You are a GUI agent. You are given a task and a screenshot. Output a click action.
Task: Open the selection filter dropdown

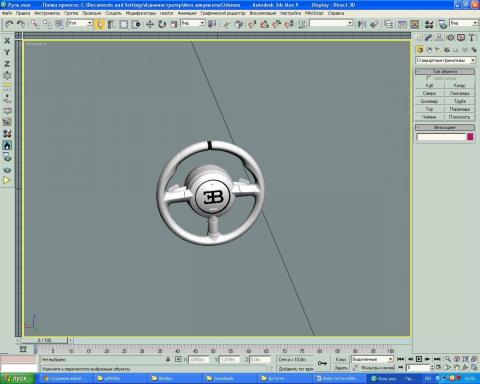pyautogui.click(x=80, y=23)
